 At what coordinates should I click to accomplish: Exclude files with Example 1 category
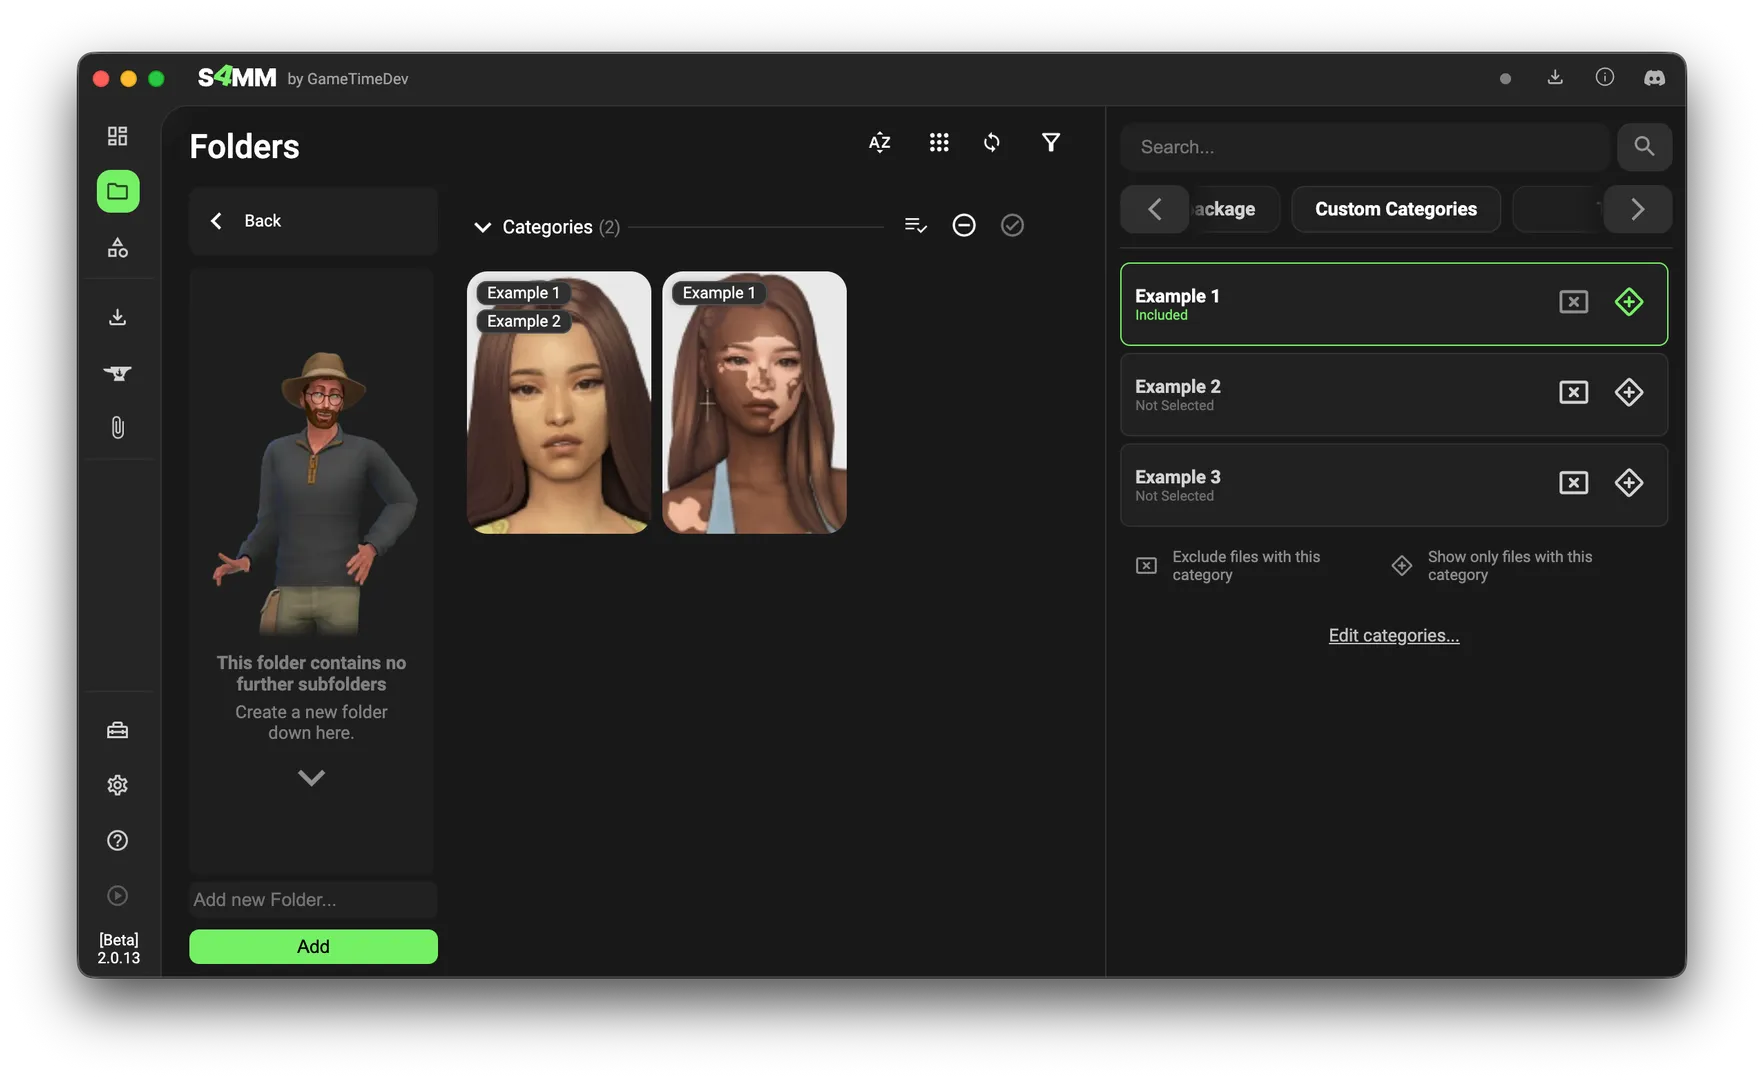(x=1574, y=302)
